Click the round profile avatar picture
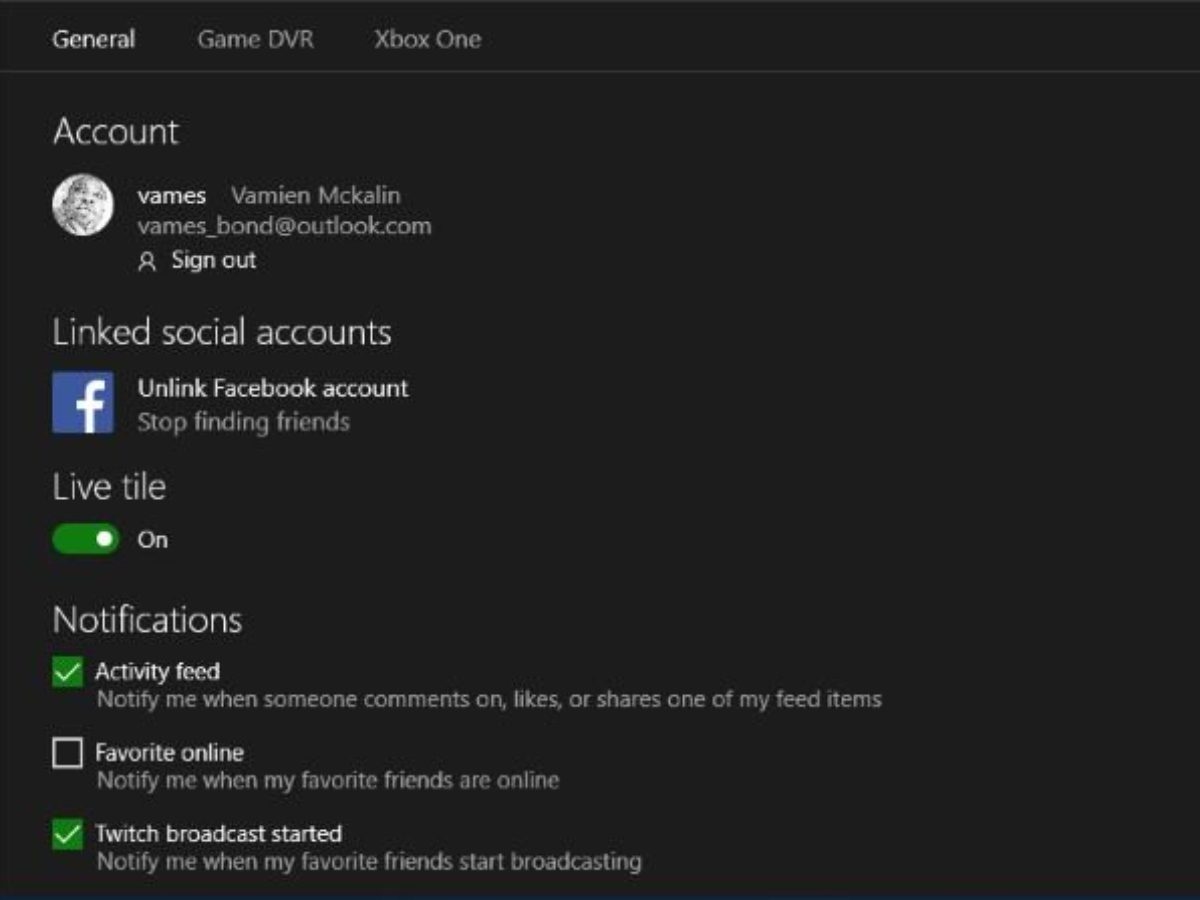Image resolution: width=1200 pixels, height=900 pixels. coord(83,205)
